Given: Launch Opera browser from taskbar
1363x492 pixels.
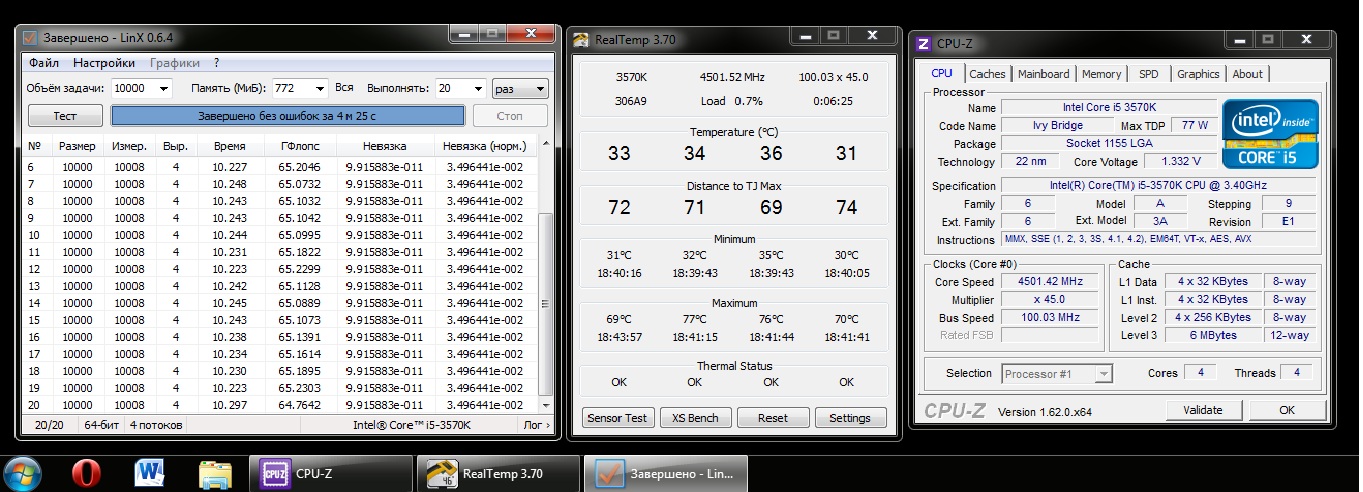Looking at the screenshot, I should (87, 472).
